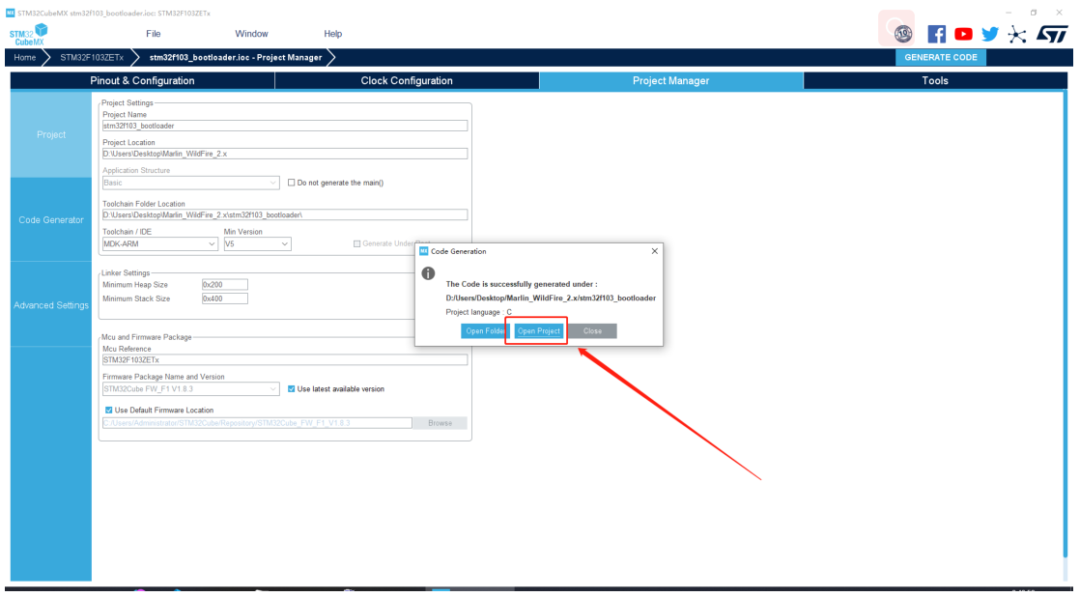The width and height of the screenshot is (1080, 597).
Task: Click the Minimum Heap Size field
Action: click(x=225, y=284)
